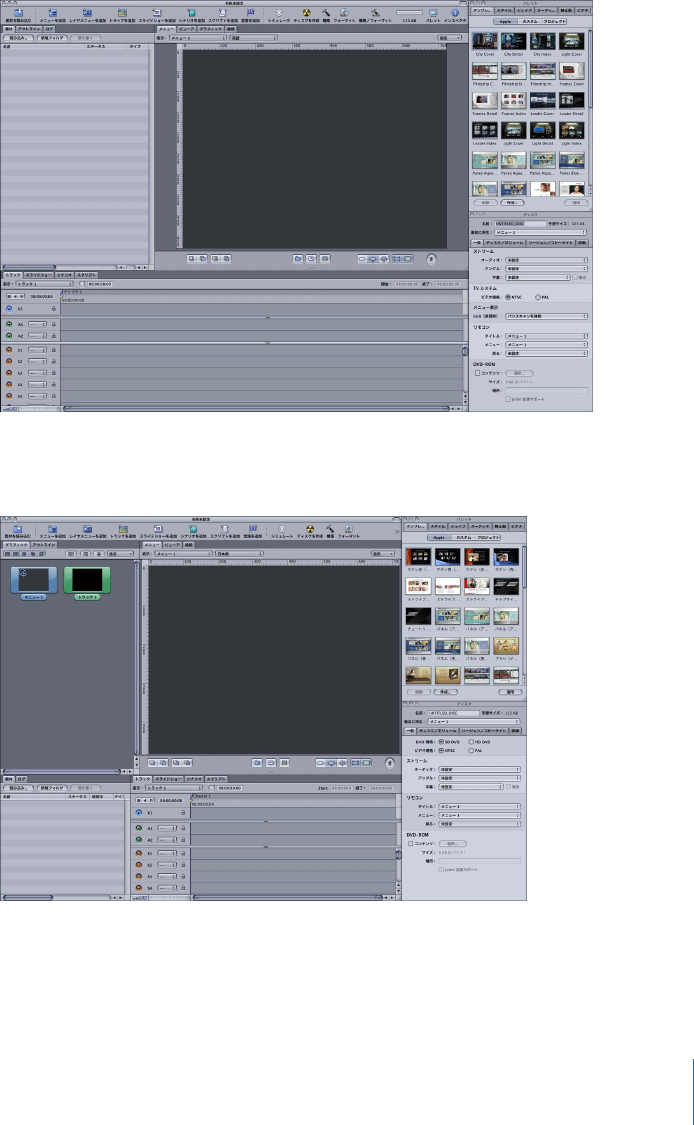
Task: Click フォーマット icon in upper window toolbar
Action: tap(344, 14)
